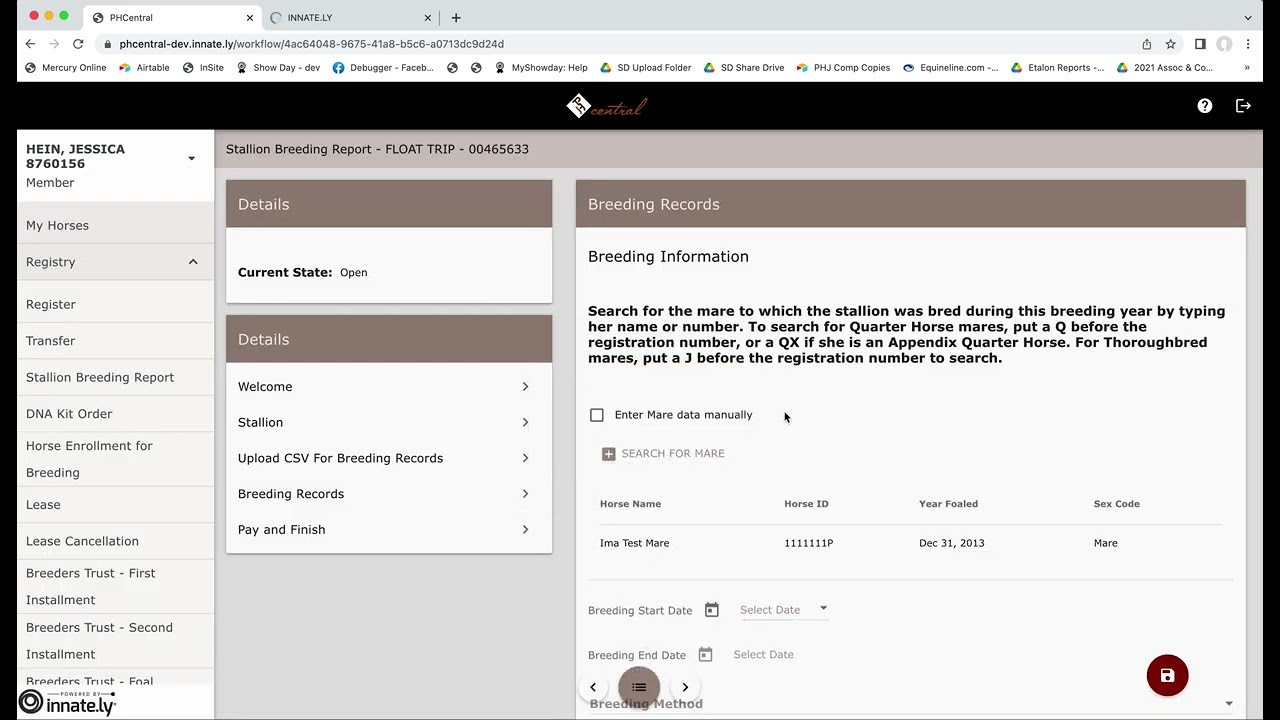The image size is (1280, 720).
Task: Open Chrome tab search dropdown
Action: pos(1248,18)
